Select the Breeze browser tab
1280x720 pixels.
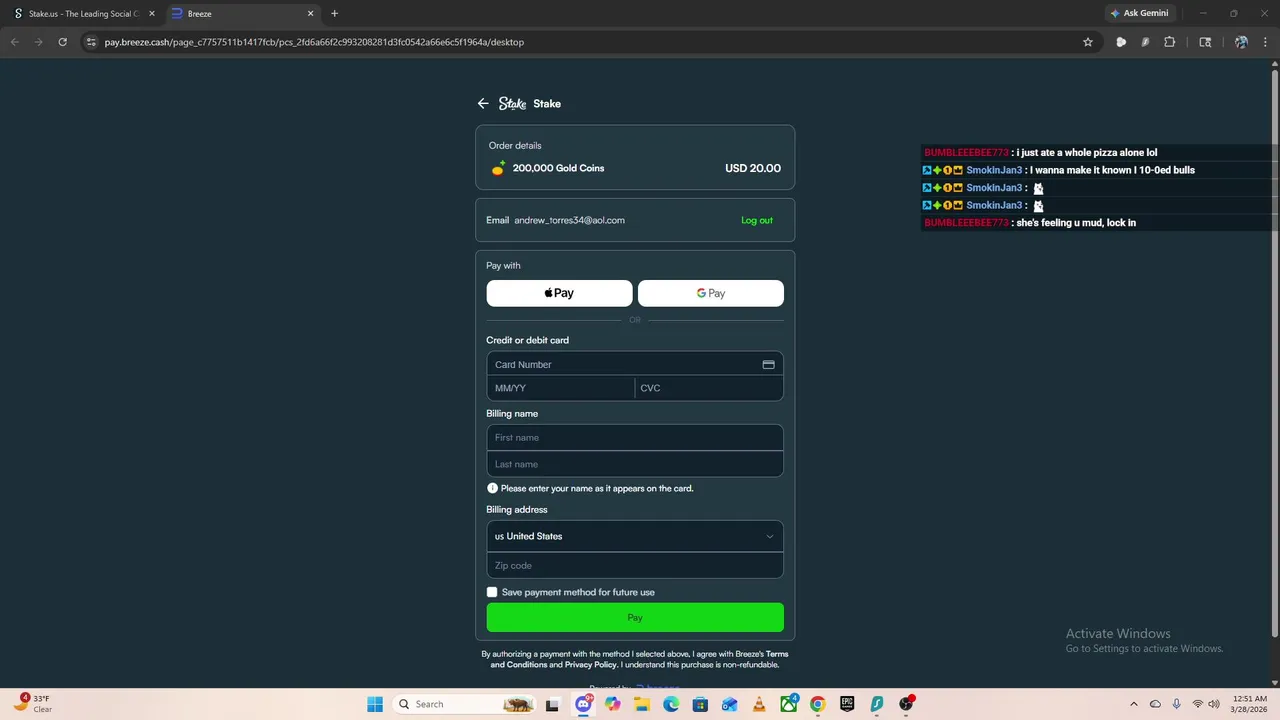click(x=242, y=14)
